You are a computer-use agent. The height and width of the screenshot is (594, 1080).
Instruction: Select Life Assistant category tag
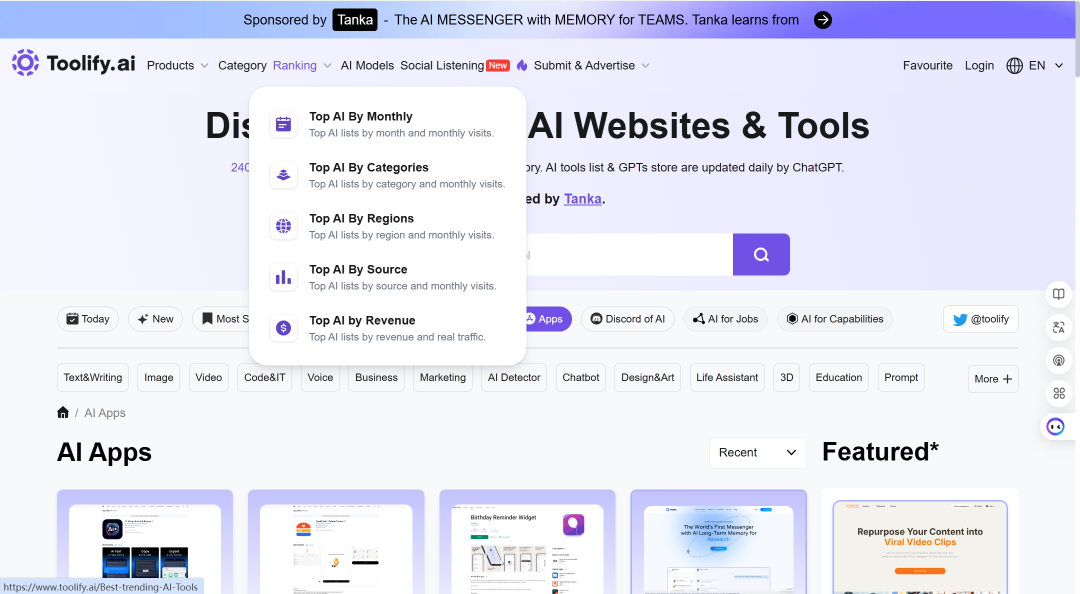coord(727,378)
